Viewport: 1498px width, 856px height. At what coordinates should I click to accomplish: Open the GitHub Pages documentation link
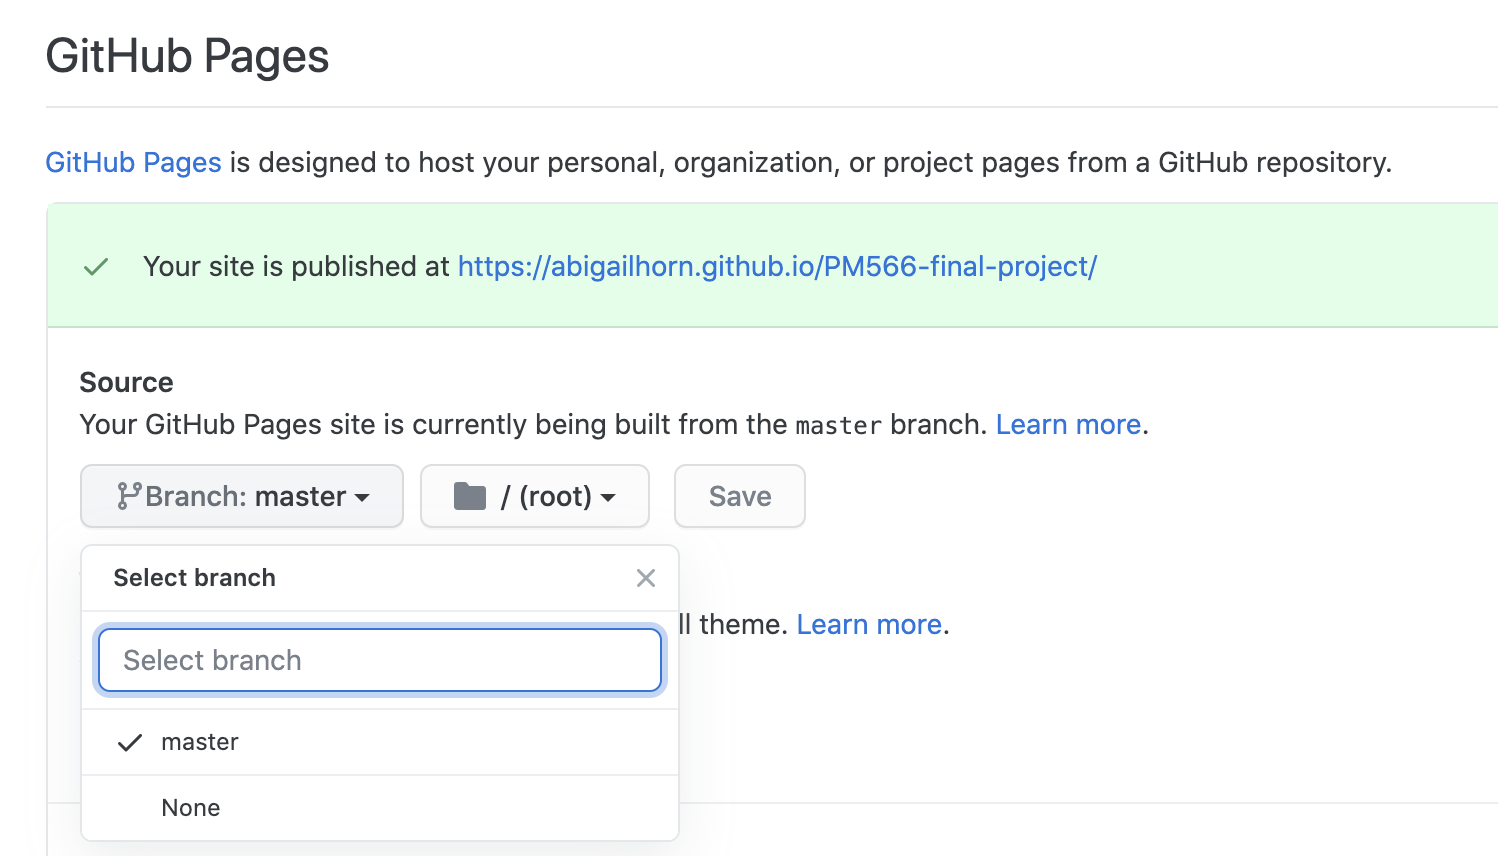[x=134, y=163]
